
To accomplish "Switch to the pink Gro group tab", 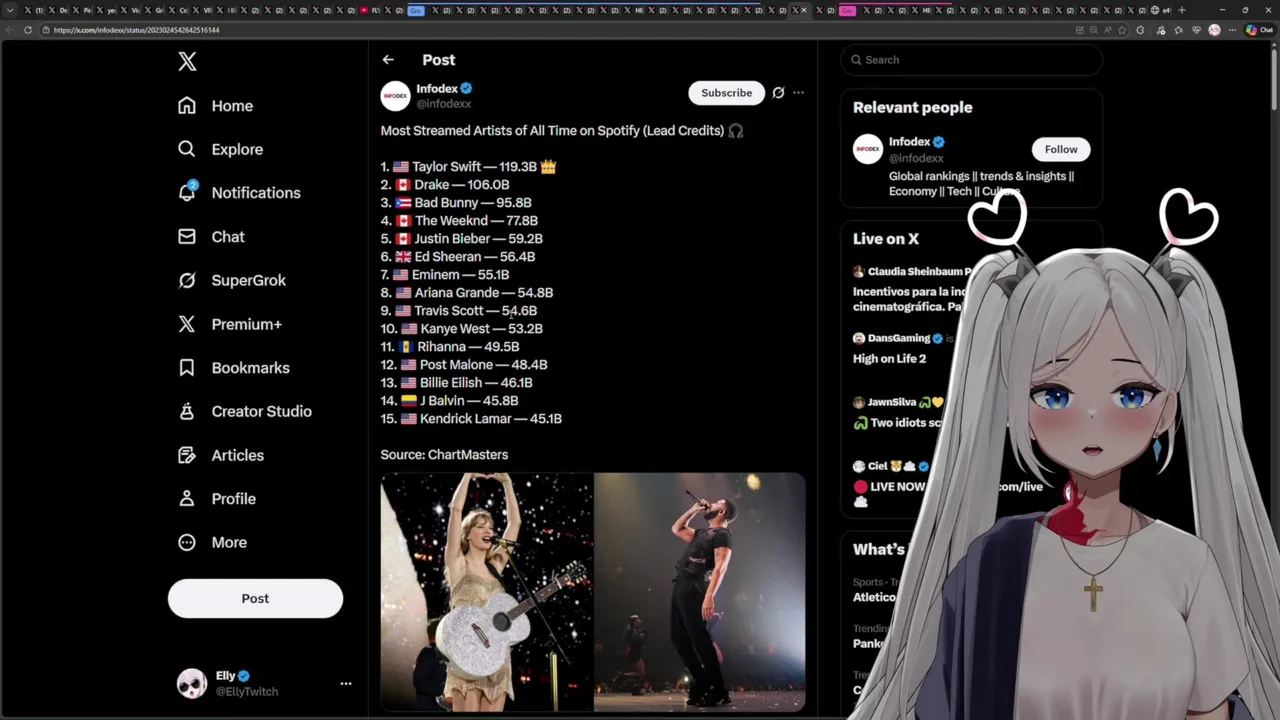I will click(x=847, y=10).
